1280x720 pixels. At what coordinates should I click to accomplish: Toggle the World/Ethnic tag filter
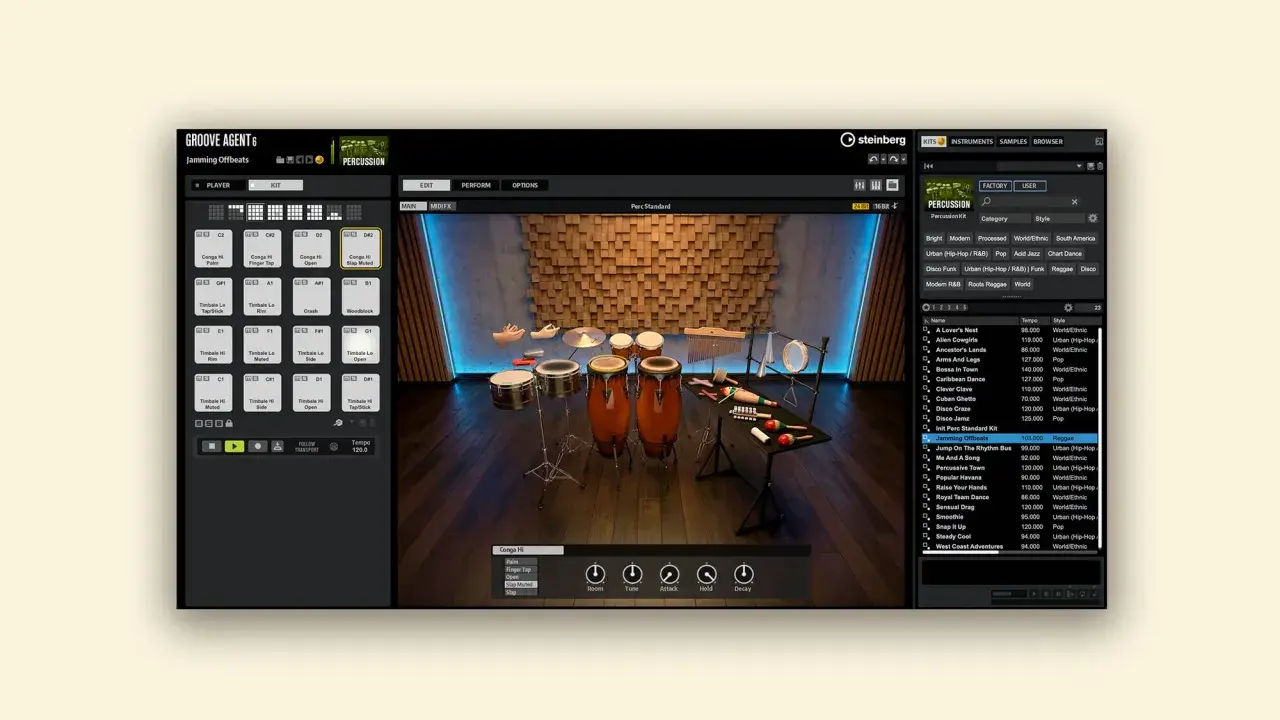coord(1031,238)
